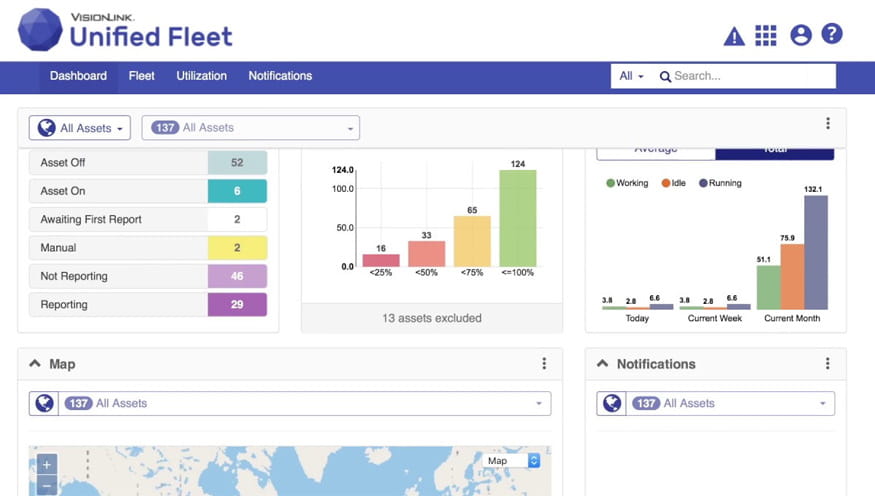
Task: Click the <75% yellow bar
Action: pos(472,241)
